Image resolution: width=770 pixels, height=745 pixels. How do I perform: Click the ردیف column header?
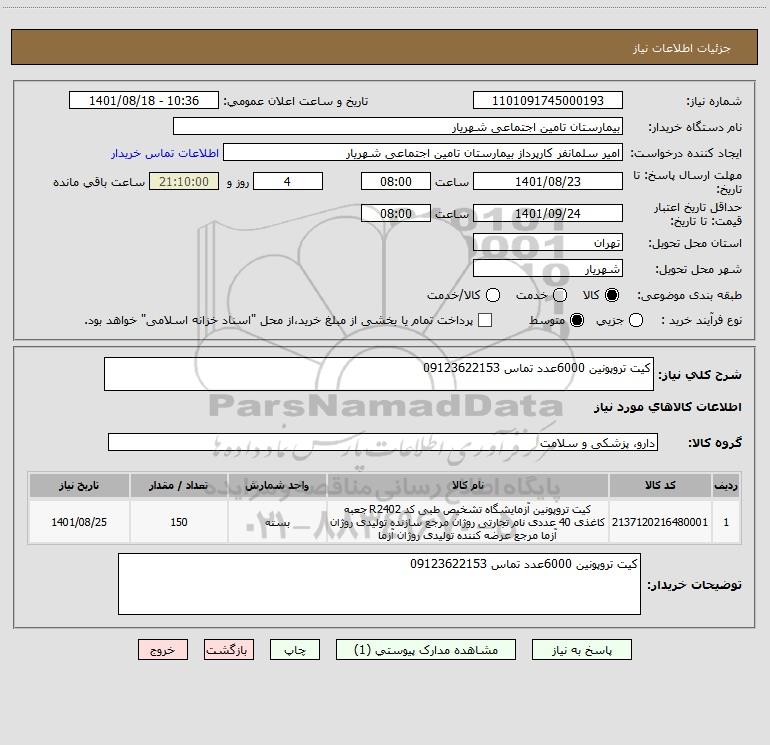click(x=726, y=485)
